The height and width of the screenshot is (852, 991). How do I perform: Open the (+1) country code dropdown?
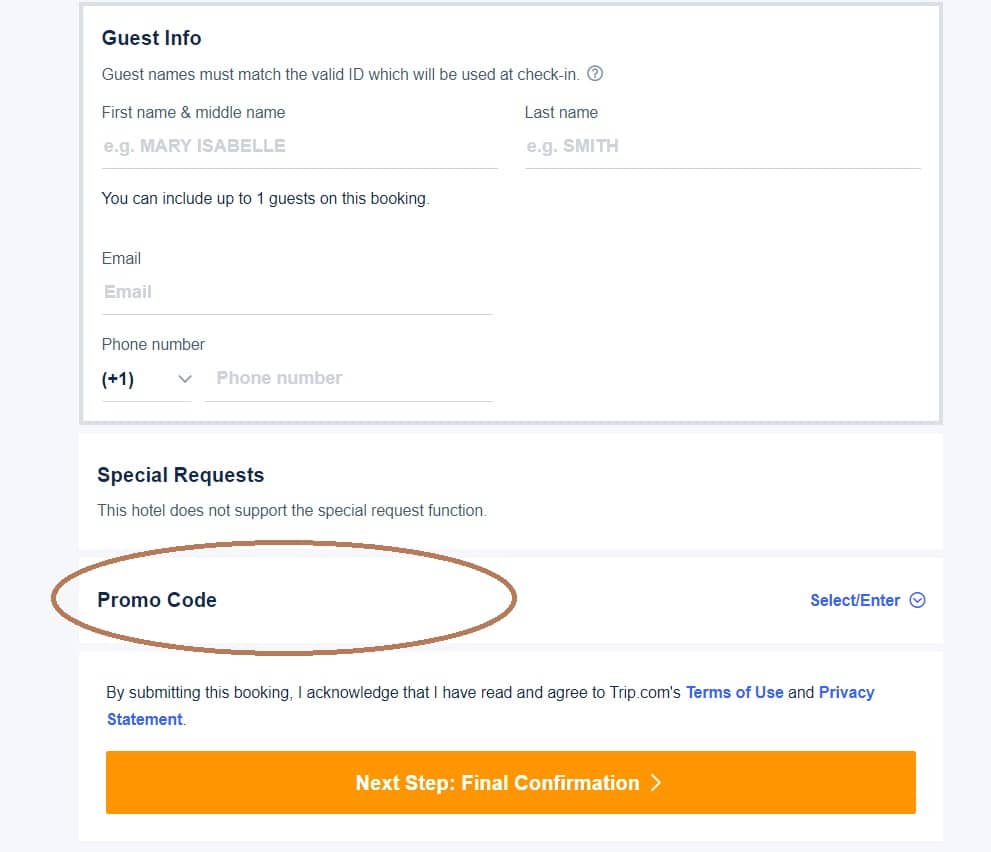click(x=147, y=379)
